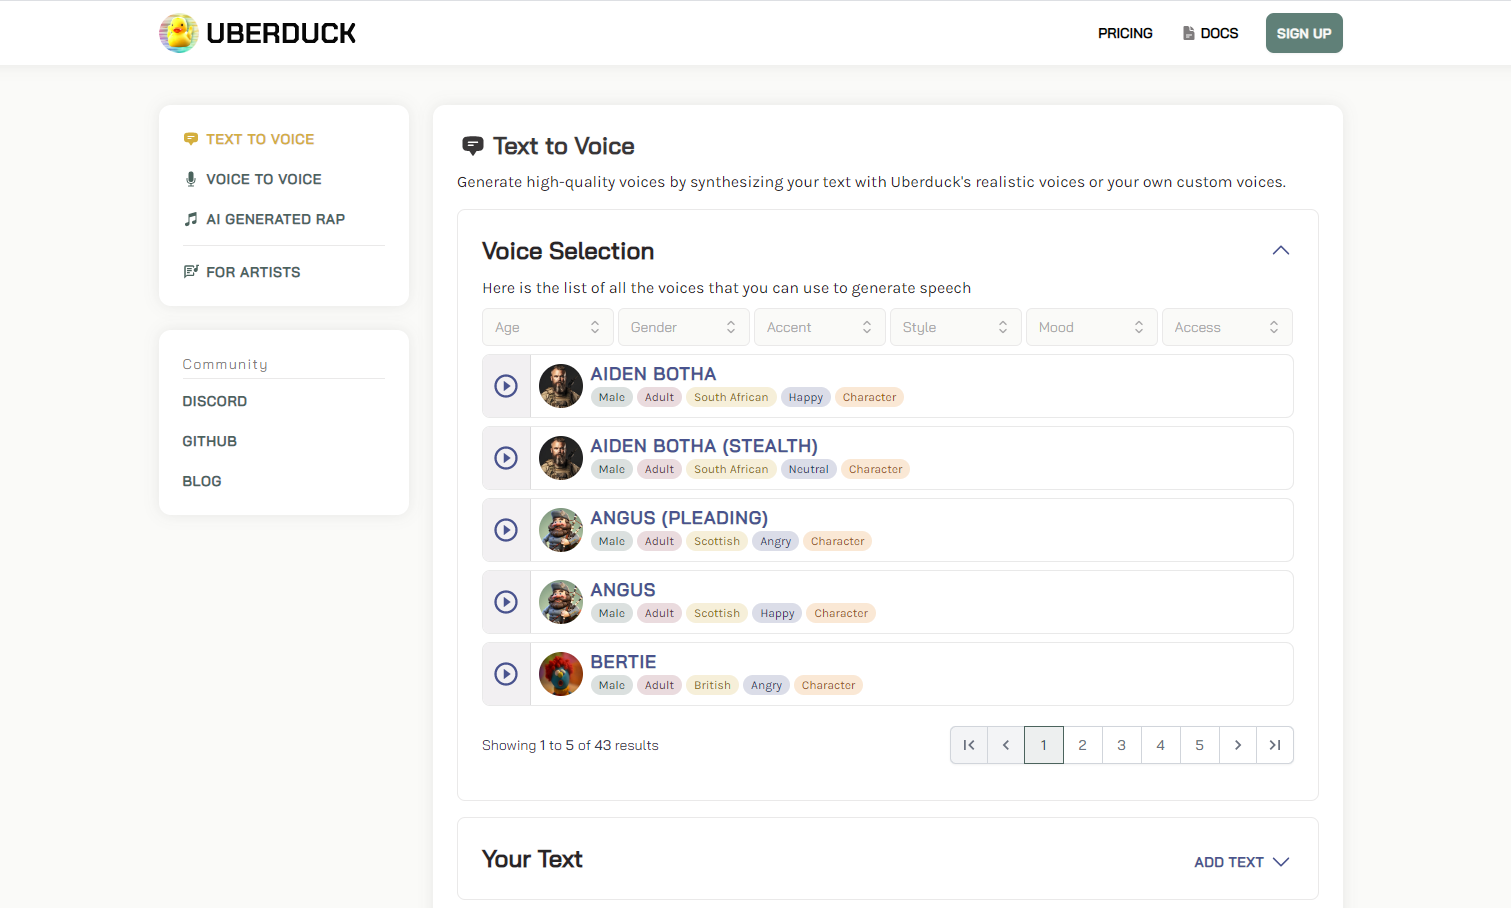Click the Neutral mood tag
1511x908 pixels.
pos(808,469)
